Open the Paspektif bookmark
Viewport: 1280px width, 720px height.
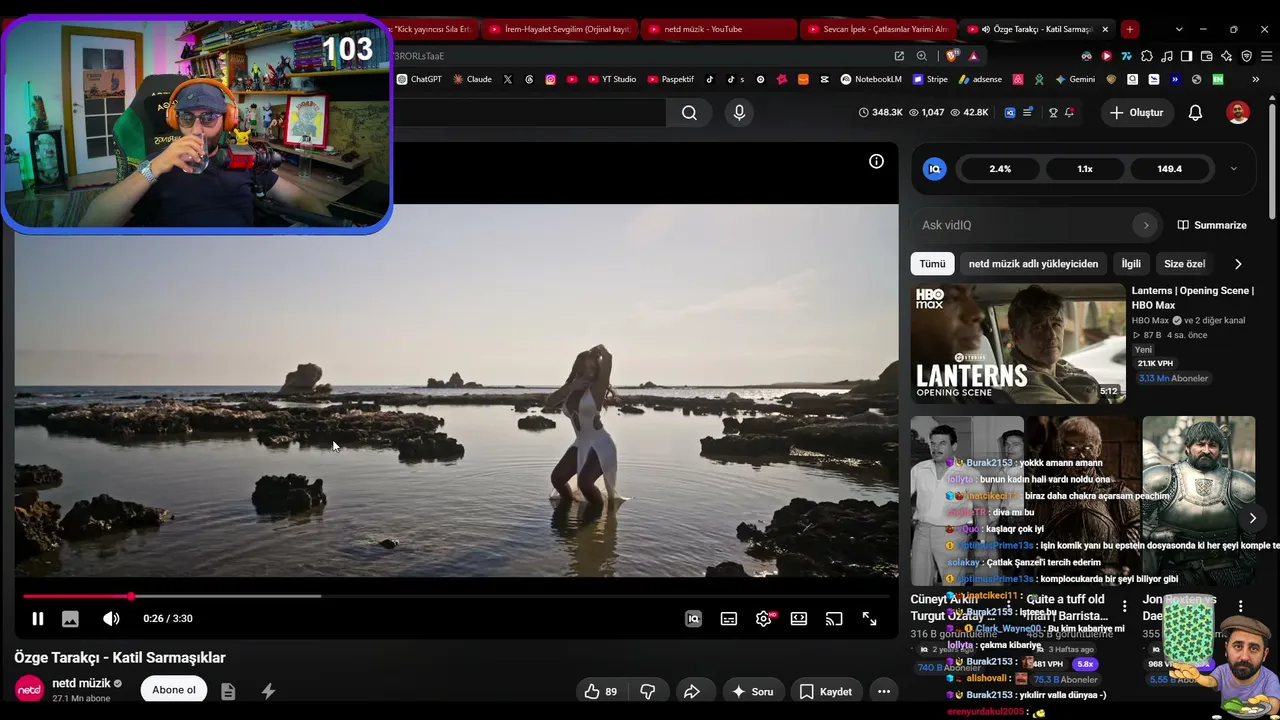(x=671, y=79)
